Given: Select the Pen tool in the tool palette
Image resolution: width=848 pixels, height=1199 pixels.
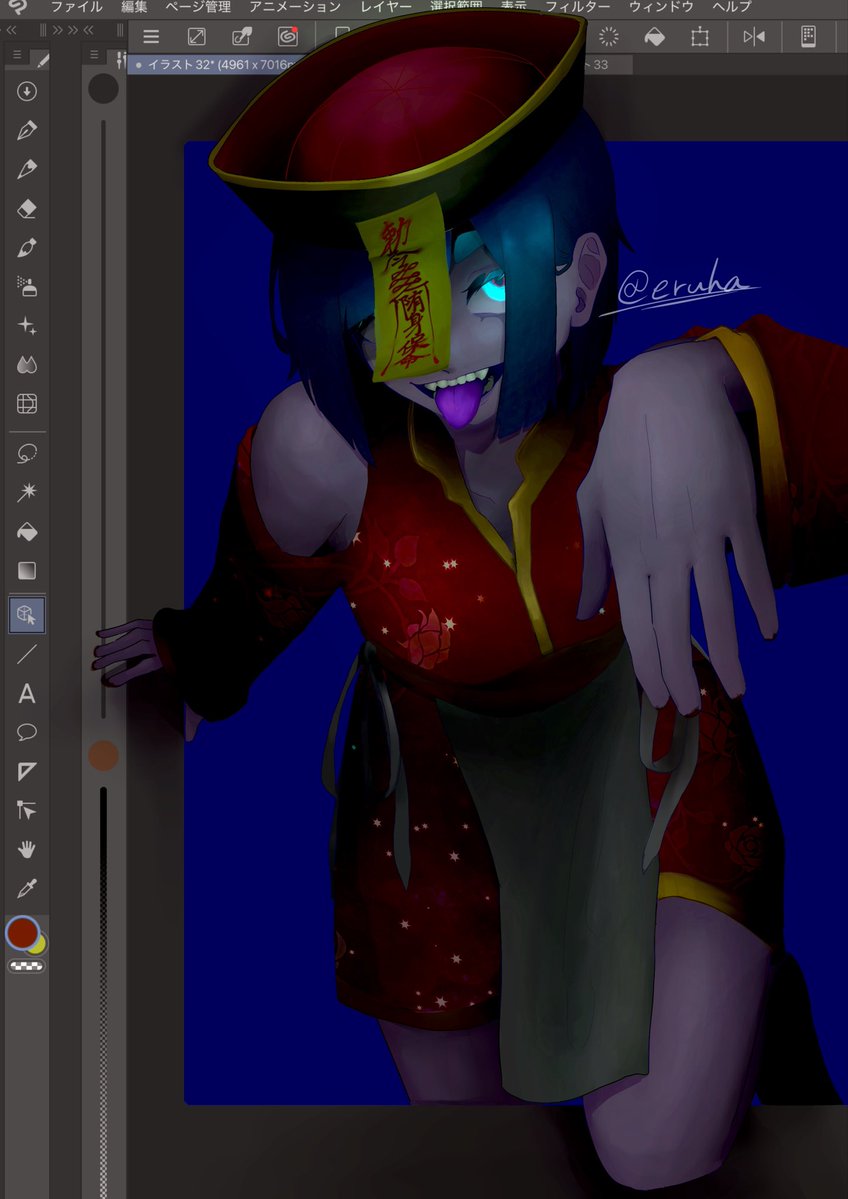Looking at the screenshot, I should tap(27, 130).
